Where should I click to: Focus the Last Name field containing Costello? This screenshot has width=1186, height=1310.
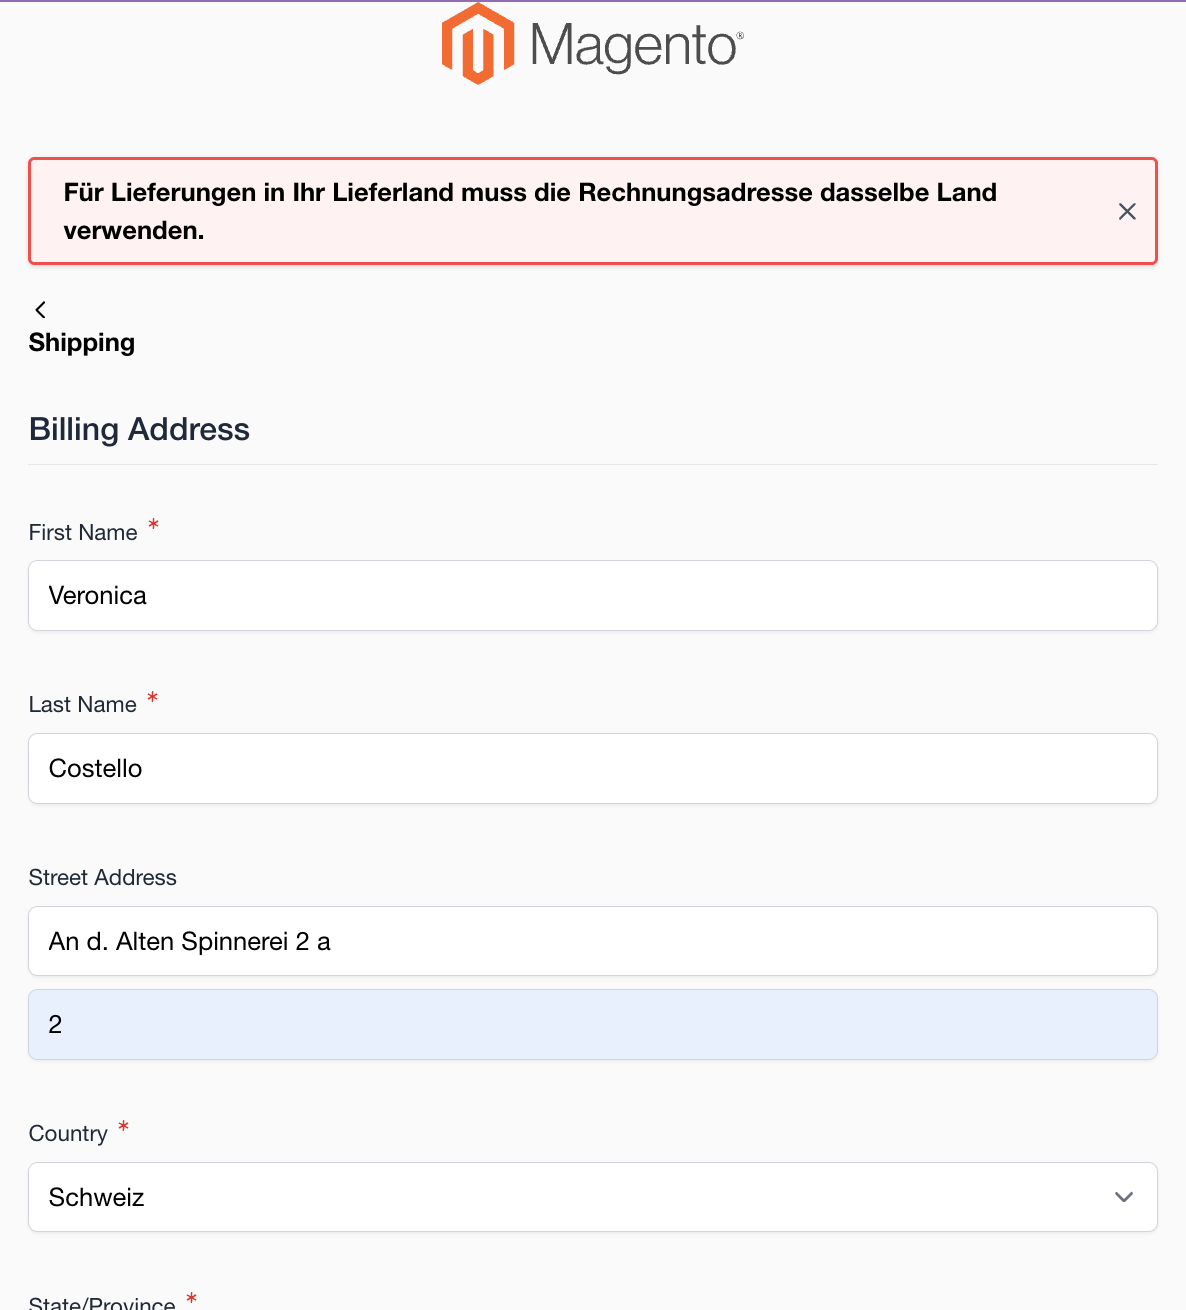593,769
